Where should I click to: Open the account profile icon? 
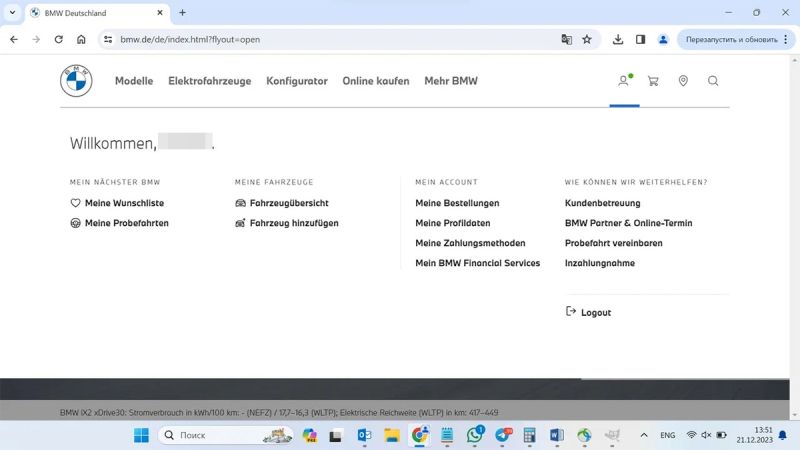tap(624, 81)
